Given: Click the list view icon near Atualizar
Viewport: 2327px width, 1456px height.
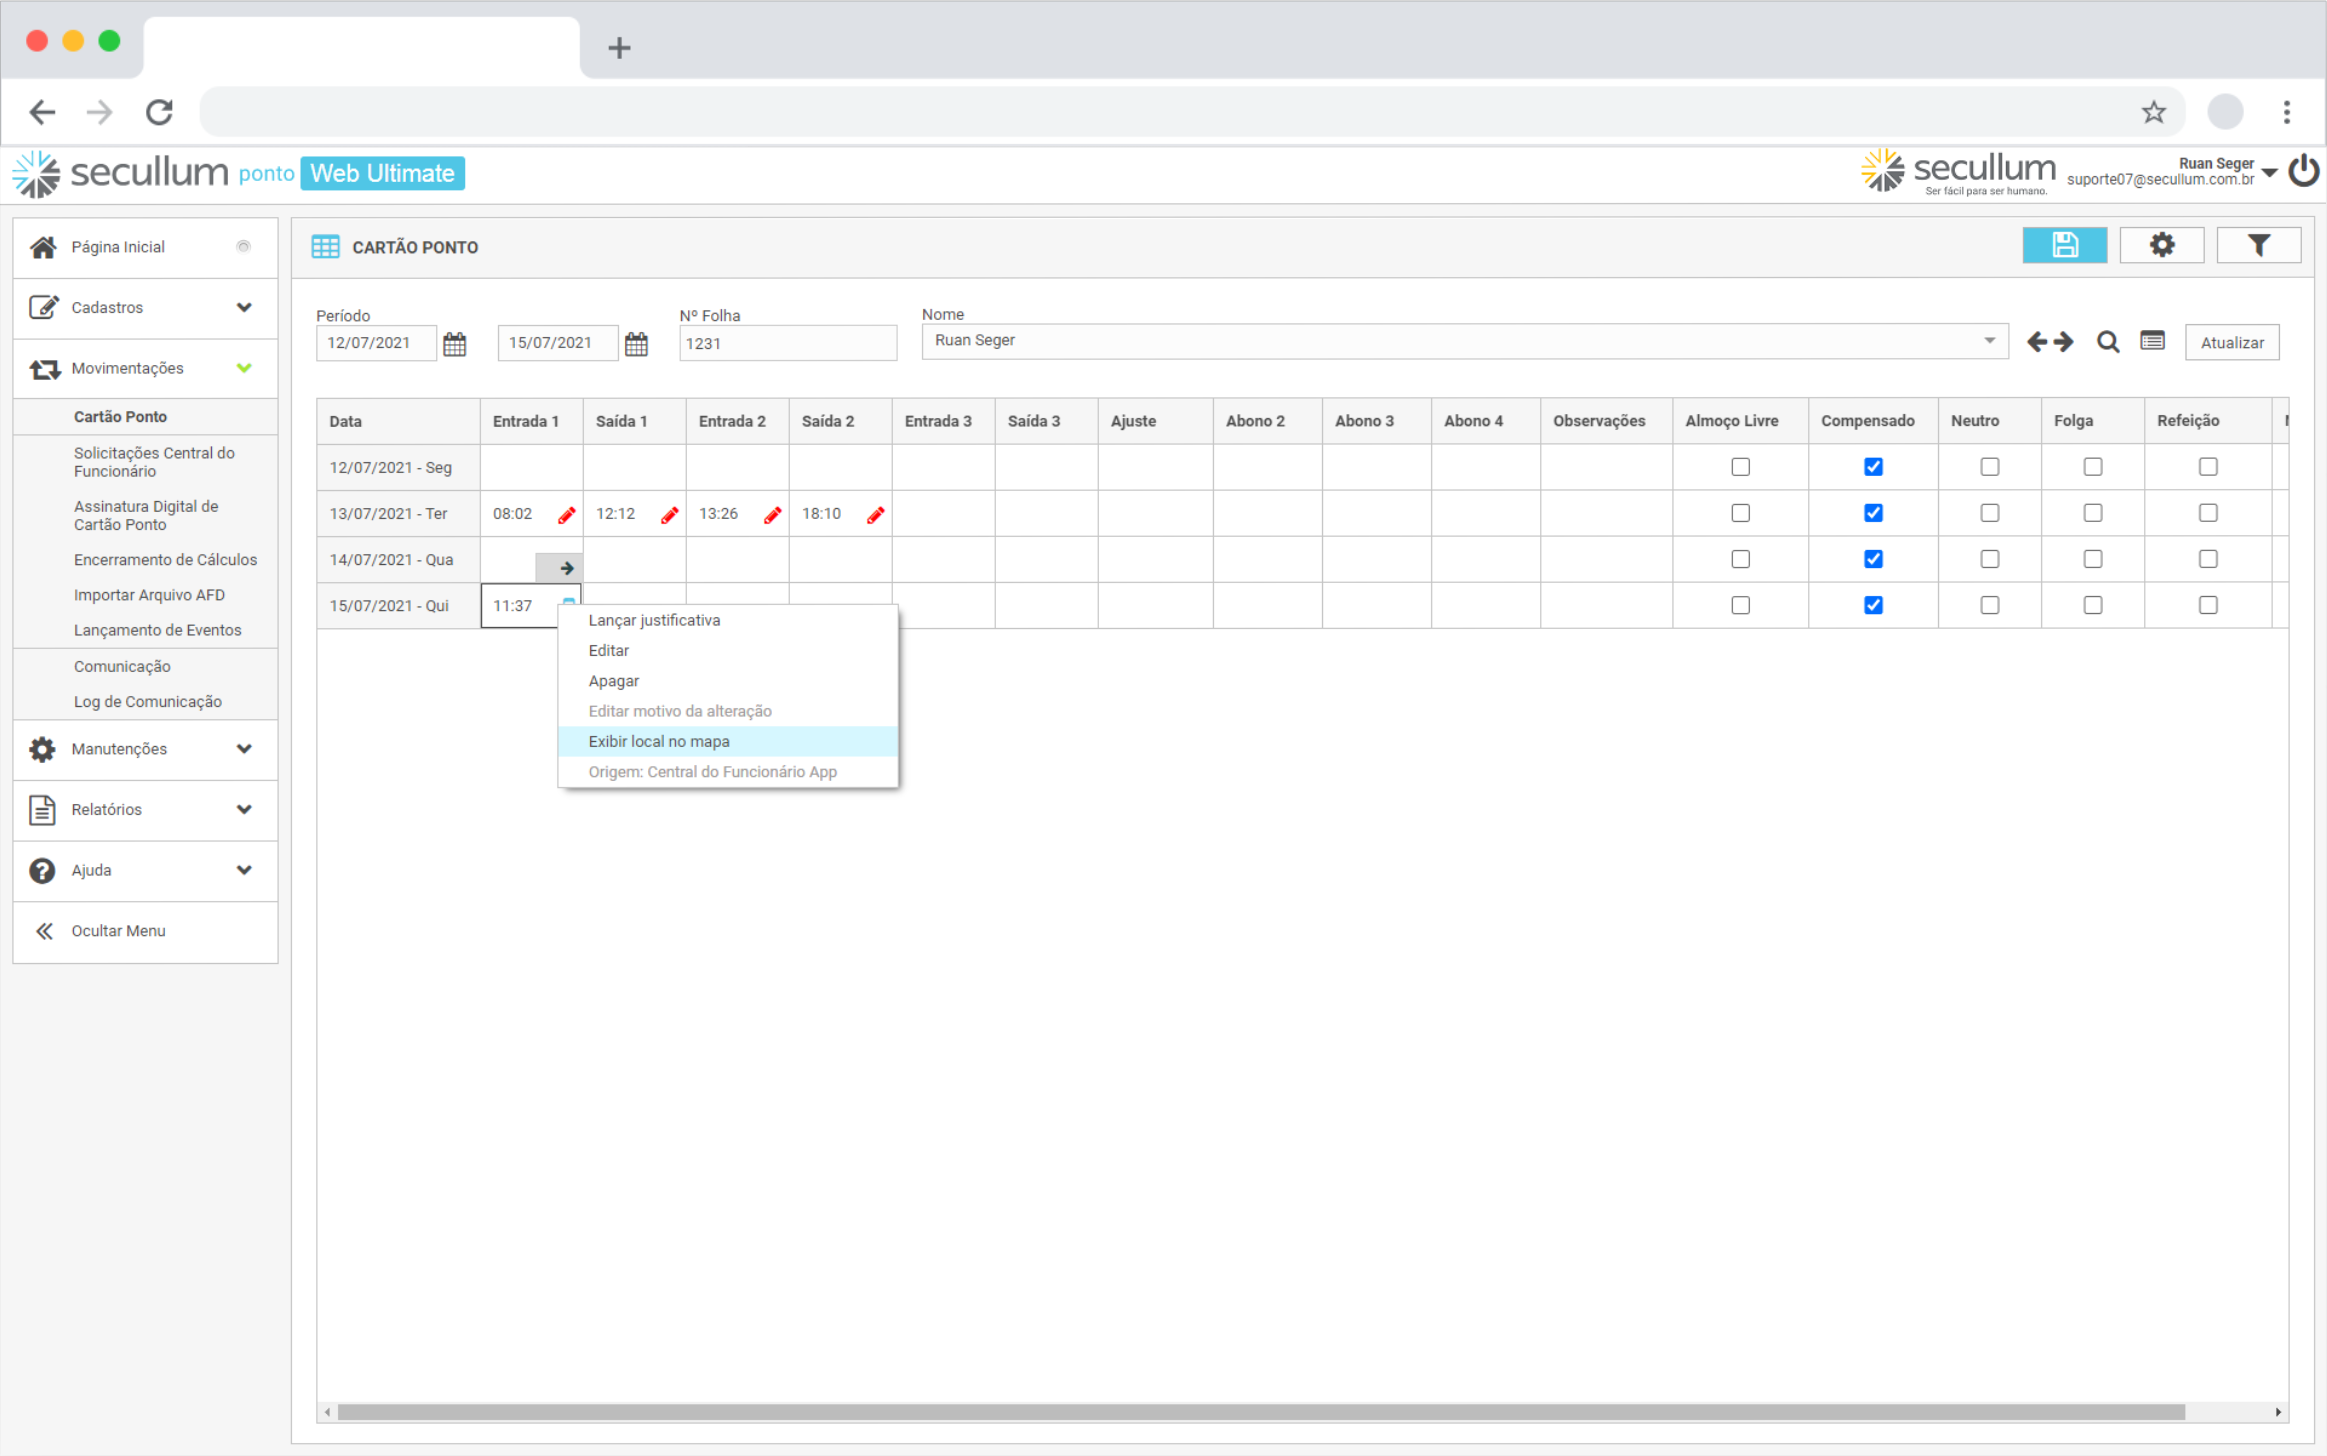Looking at the screenshot, I should [x=2152, y=342].
